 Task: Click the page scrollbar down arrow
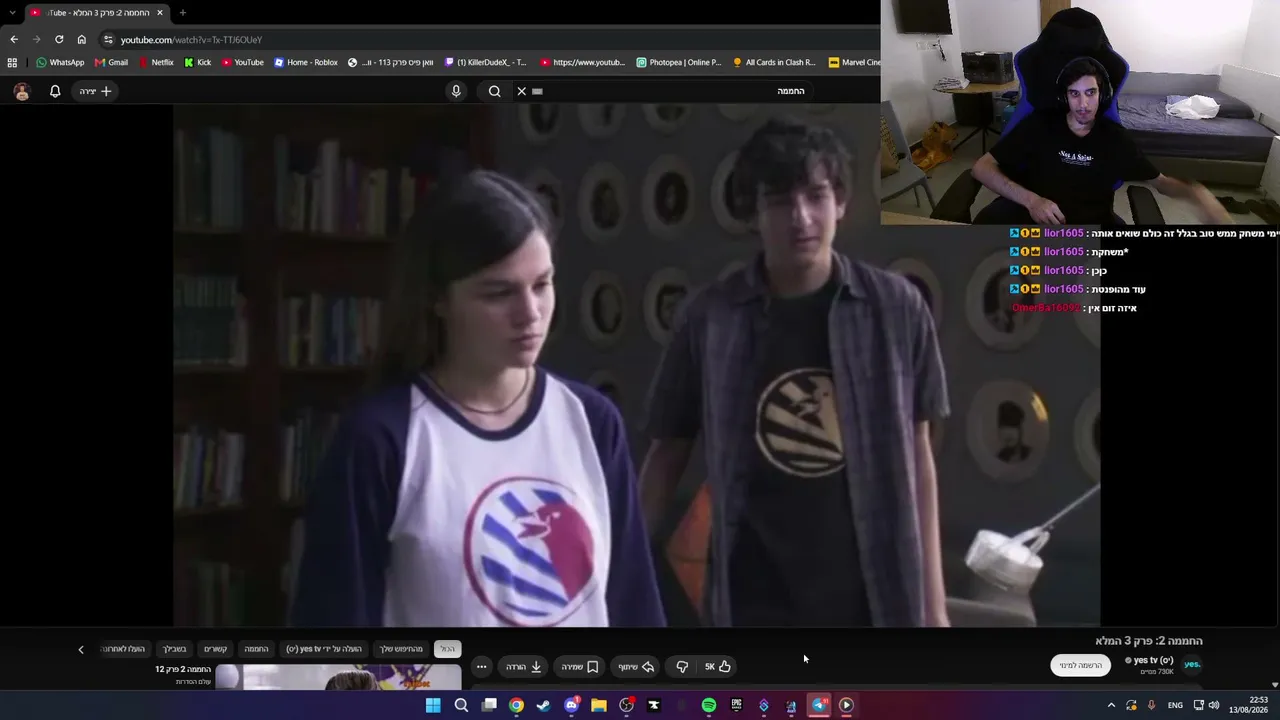pos(1274,685)
